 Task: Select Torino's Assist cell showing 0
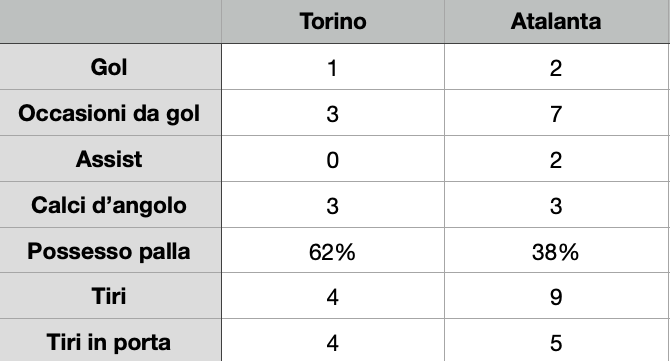point(333,159)
